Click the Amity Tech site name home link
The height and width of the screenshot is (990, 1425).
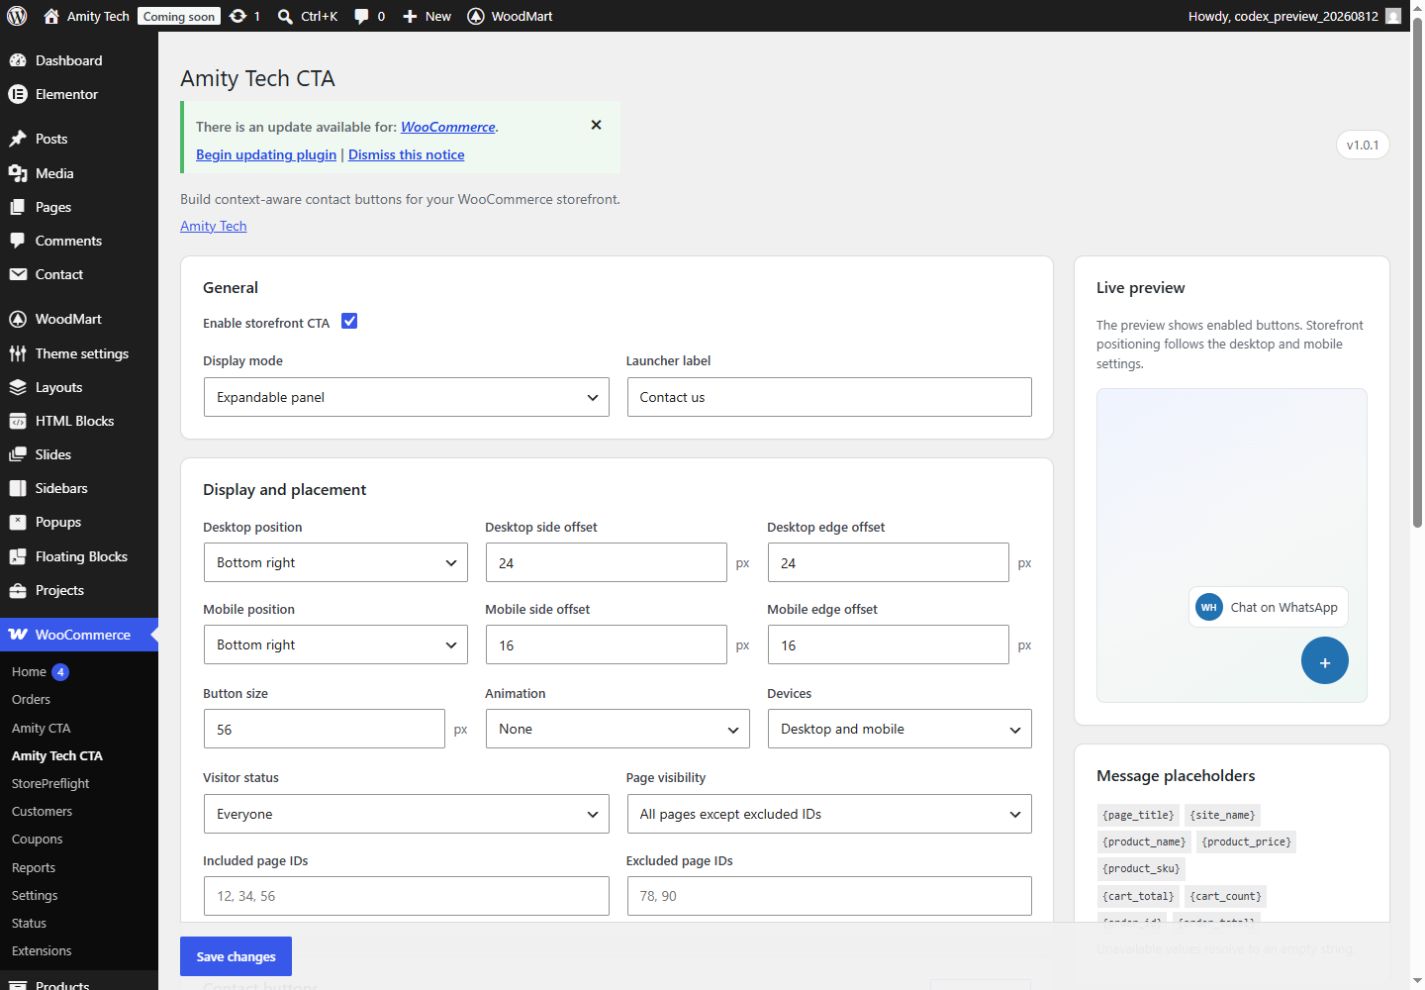(x=87, y=16)
